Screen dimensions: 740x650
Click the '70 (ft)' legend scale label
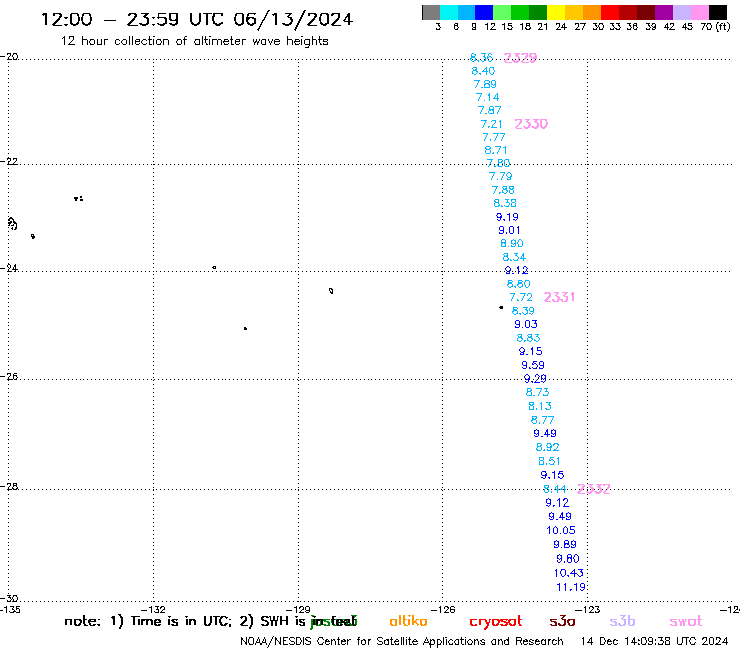tap(715, 26)
